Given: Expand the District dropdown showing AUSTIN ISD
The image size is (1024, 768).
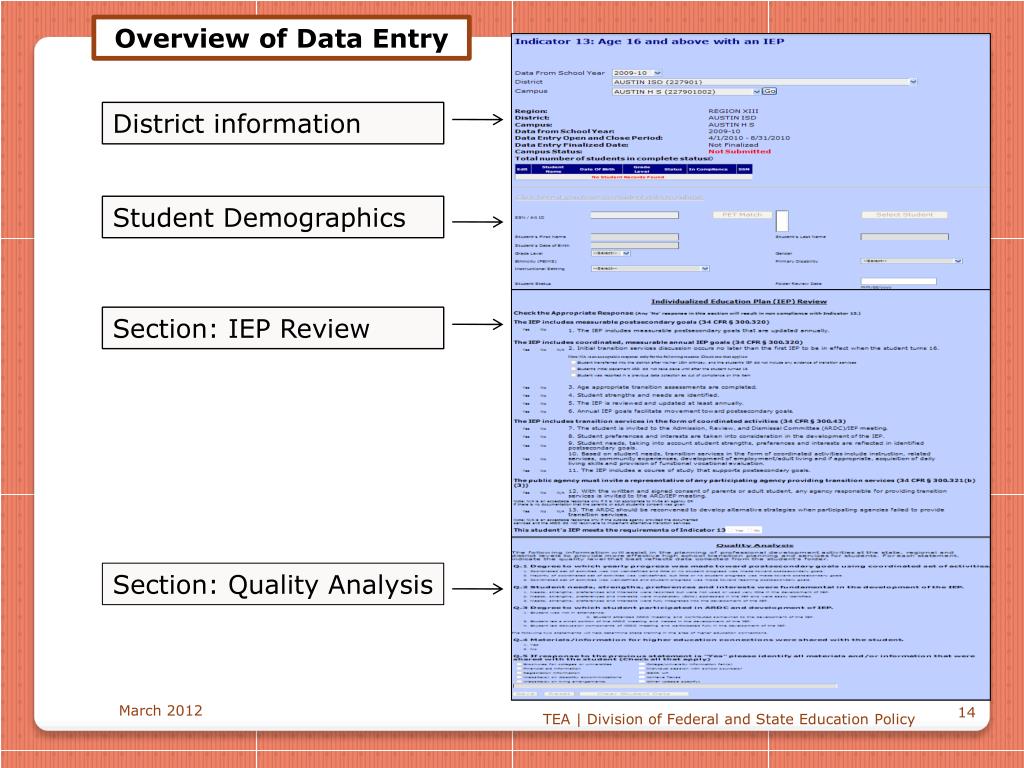Looking at the screenshot, I should 764,82.
